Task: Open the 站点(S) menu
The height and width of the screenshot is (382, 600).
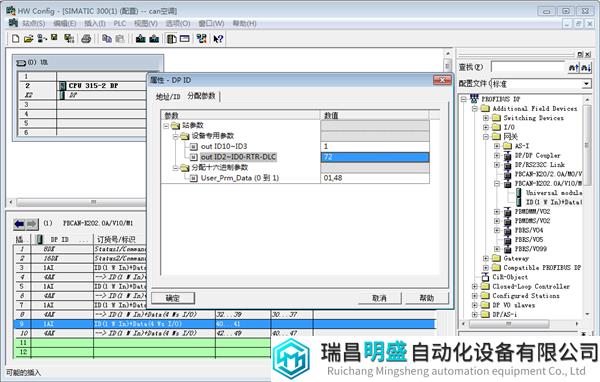Action: (x=33, y=24)
